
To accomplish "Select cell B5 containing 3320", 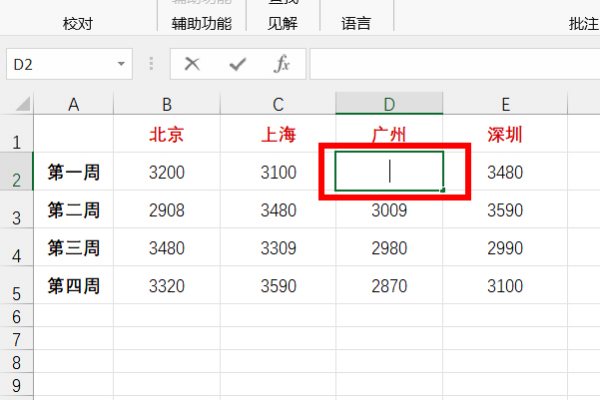I will point(167,285).
